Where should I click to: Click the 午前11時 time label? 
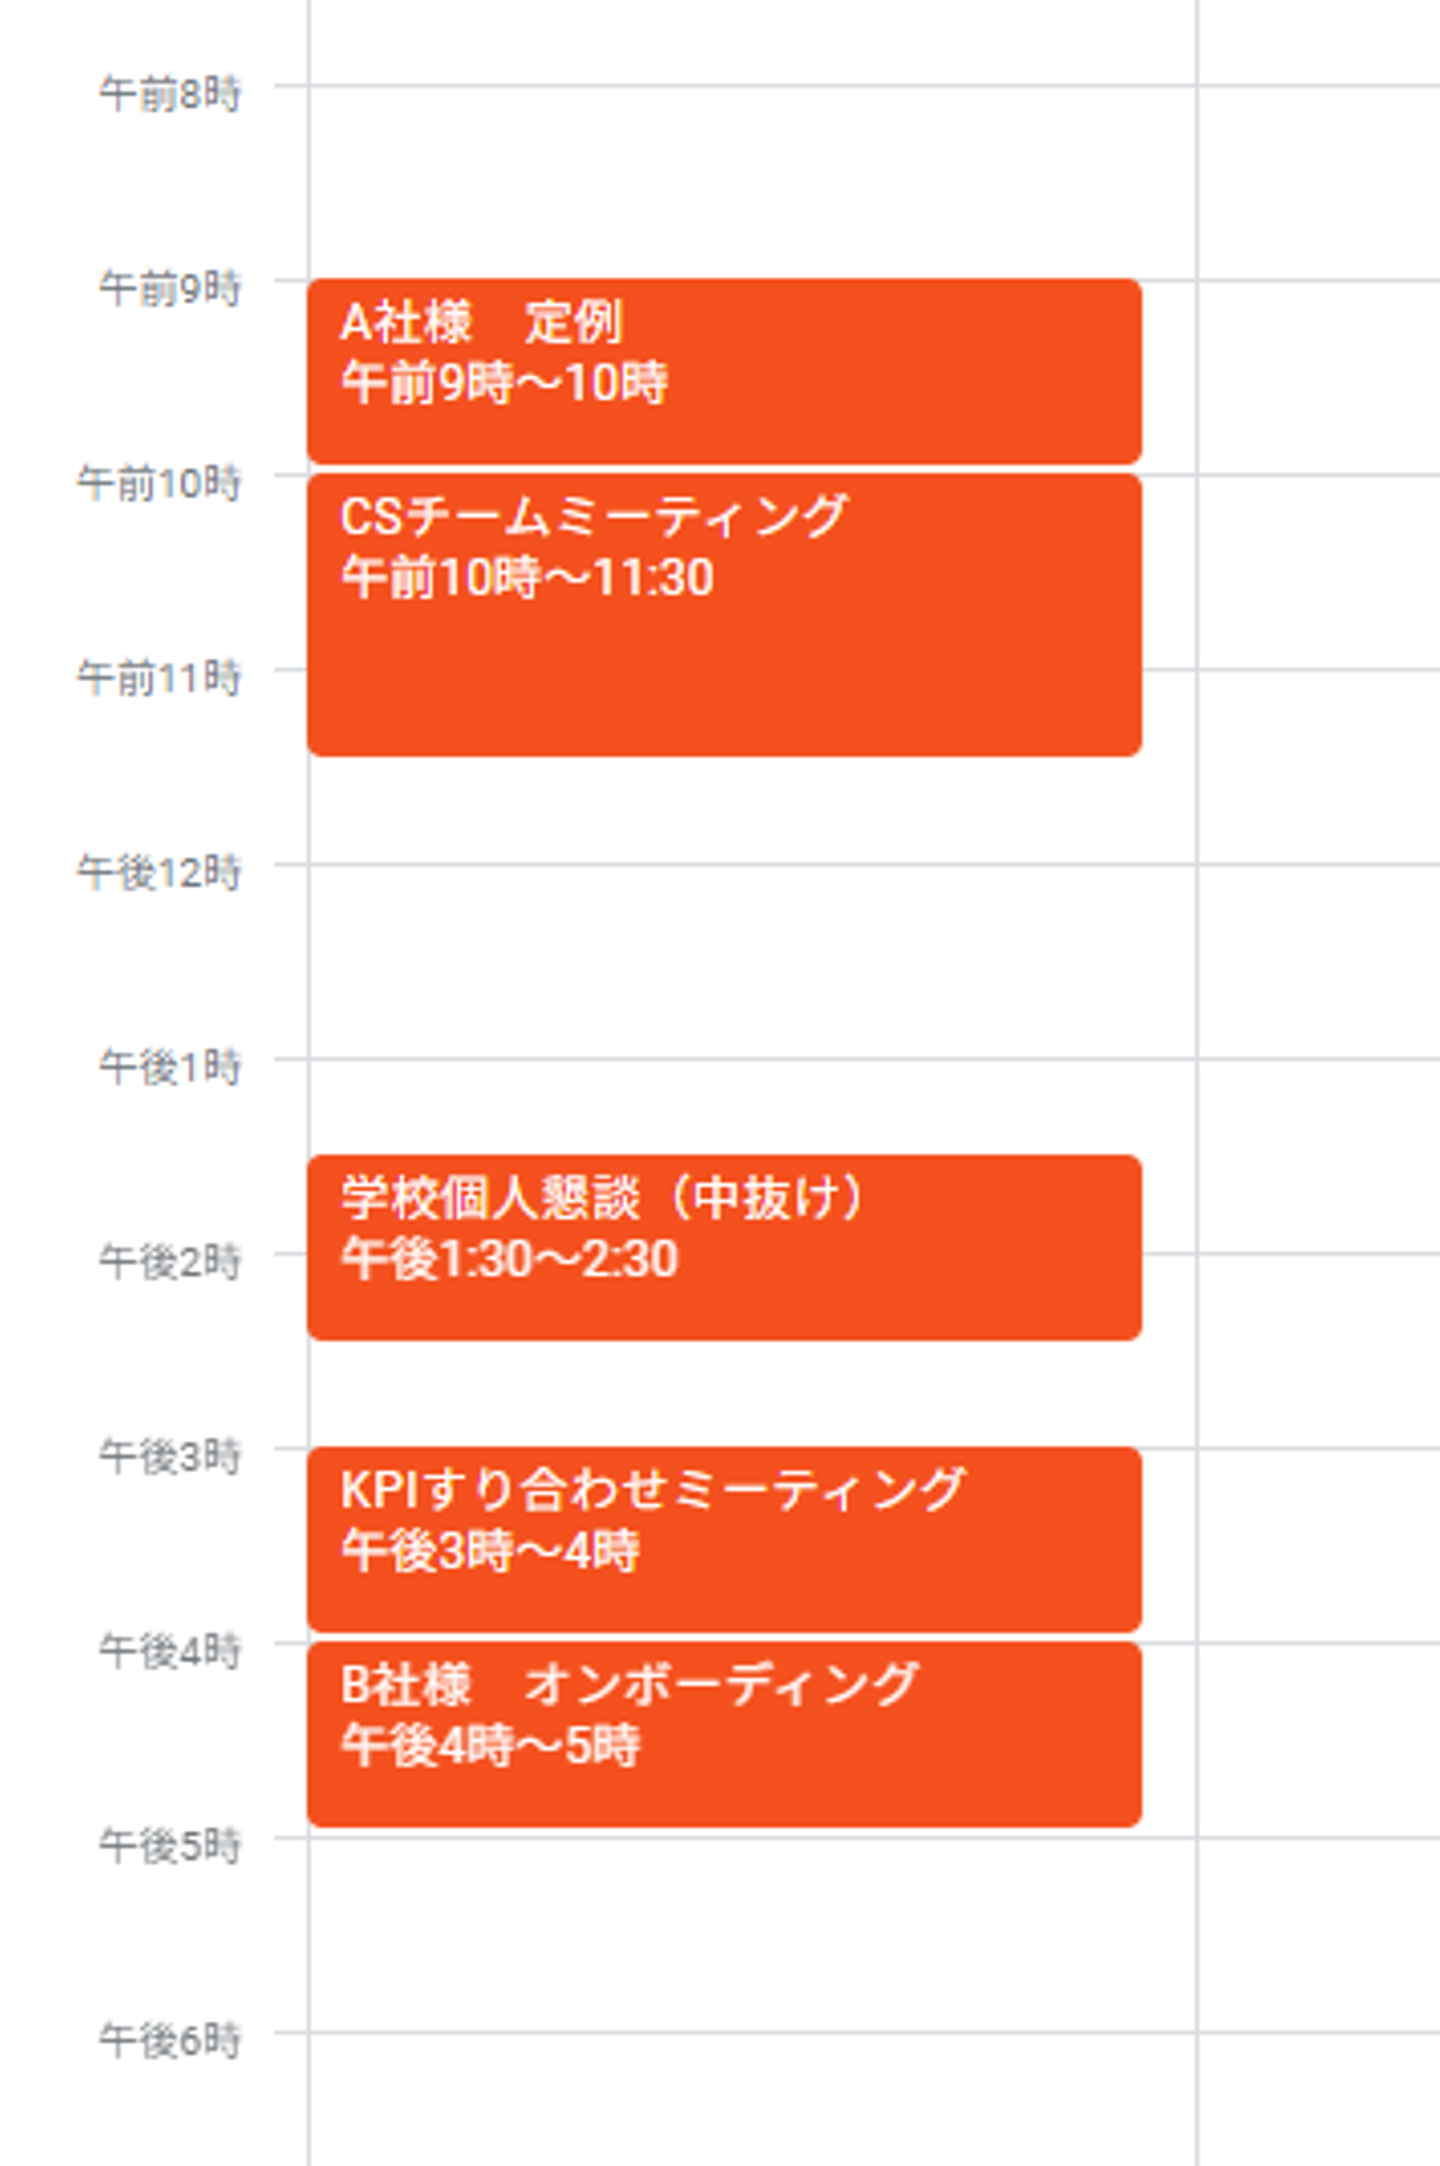pos(160,678)
